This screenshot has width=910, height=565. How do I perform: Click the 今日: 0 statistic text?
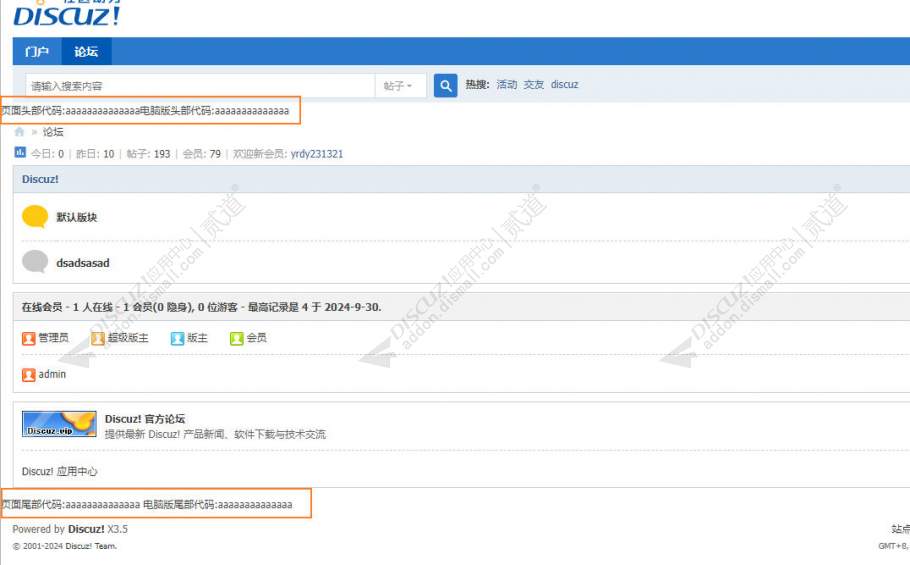pos(47,154)
